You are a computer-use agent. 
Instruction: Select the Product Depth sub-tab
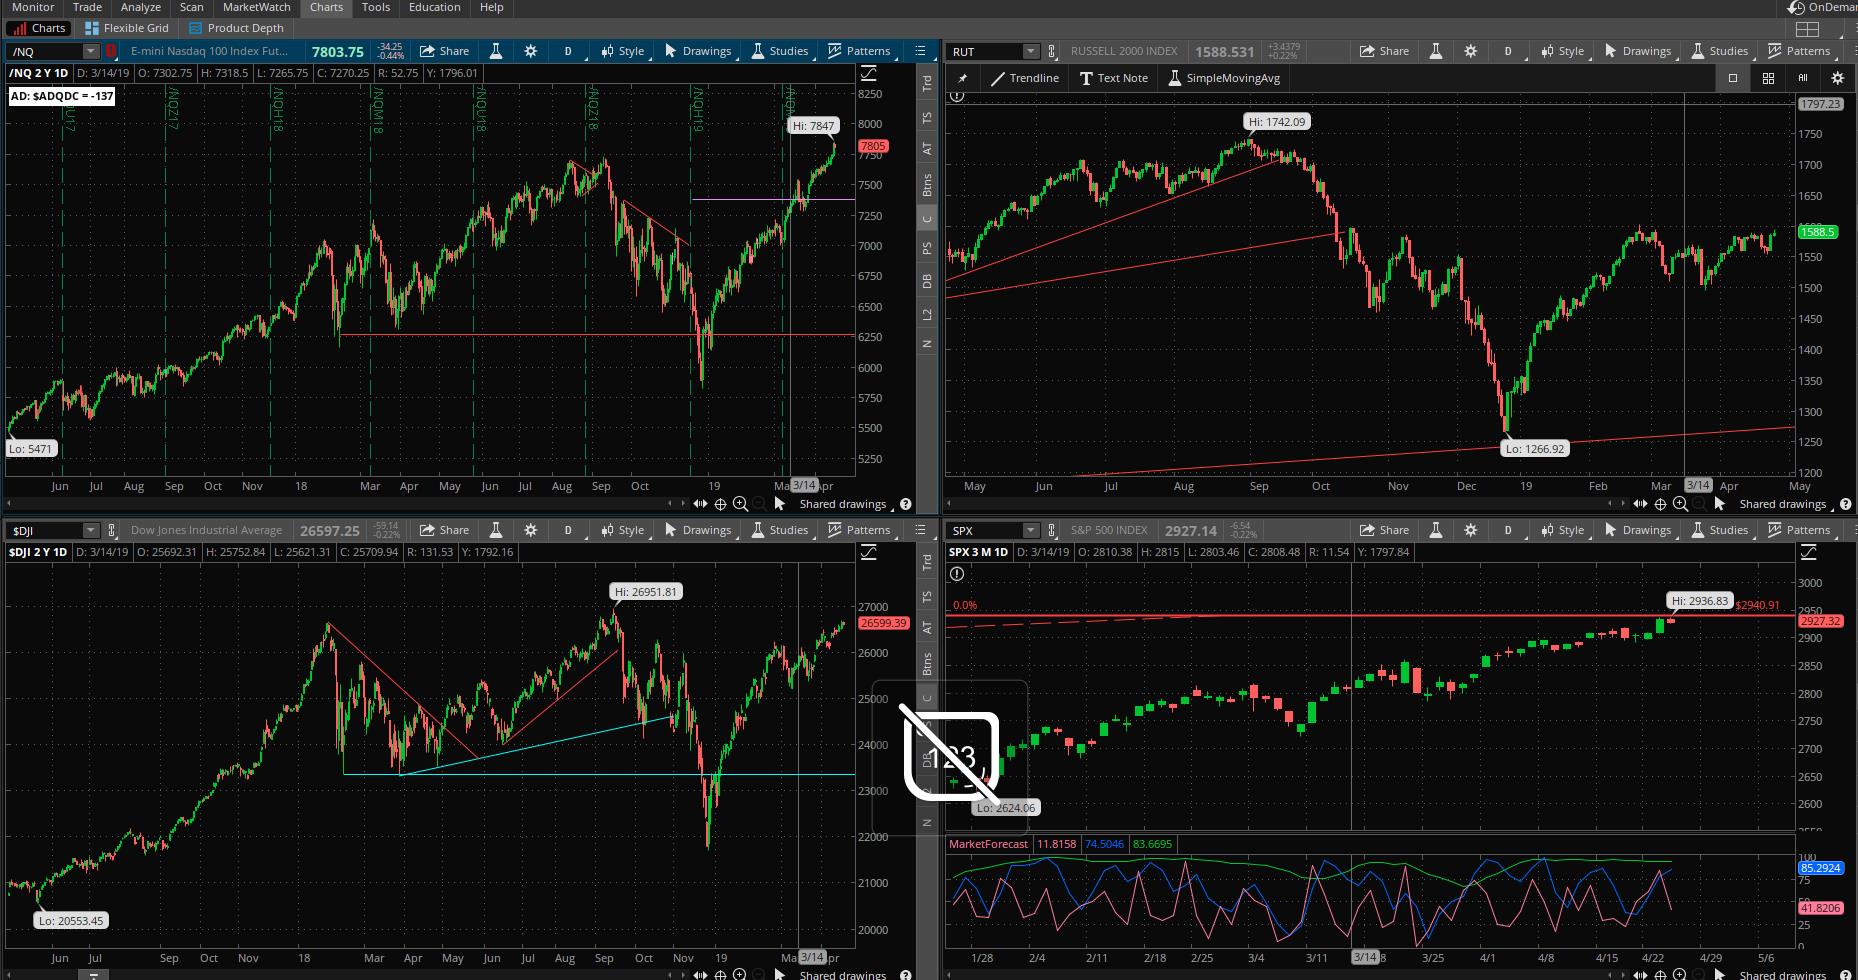[236, 28]
